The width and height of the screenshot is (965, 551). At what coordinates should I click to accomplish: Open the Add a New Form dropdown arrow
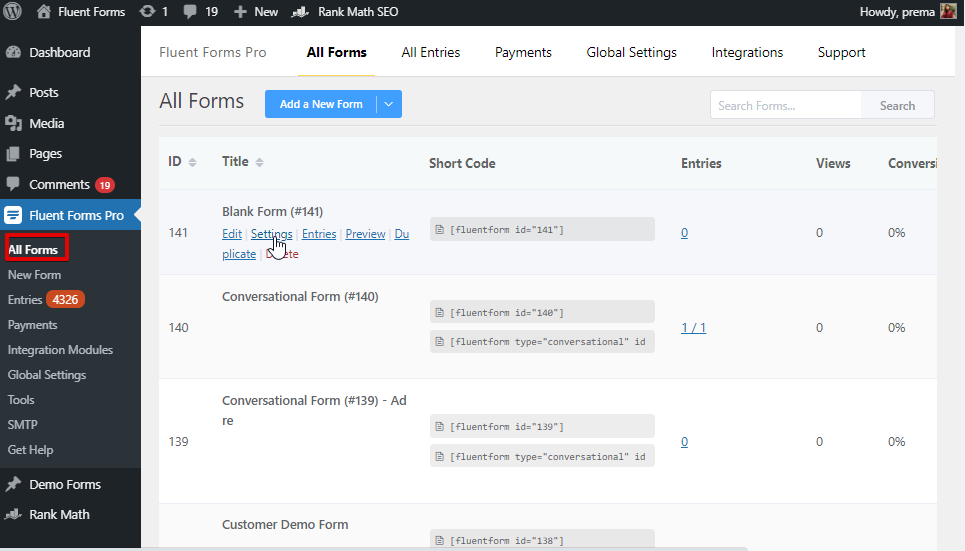click(390, 104)
